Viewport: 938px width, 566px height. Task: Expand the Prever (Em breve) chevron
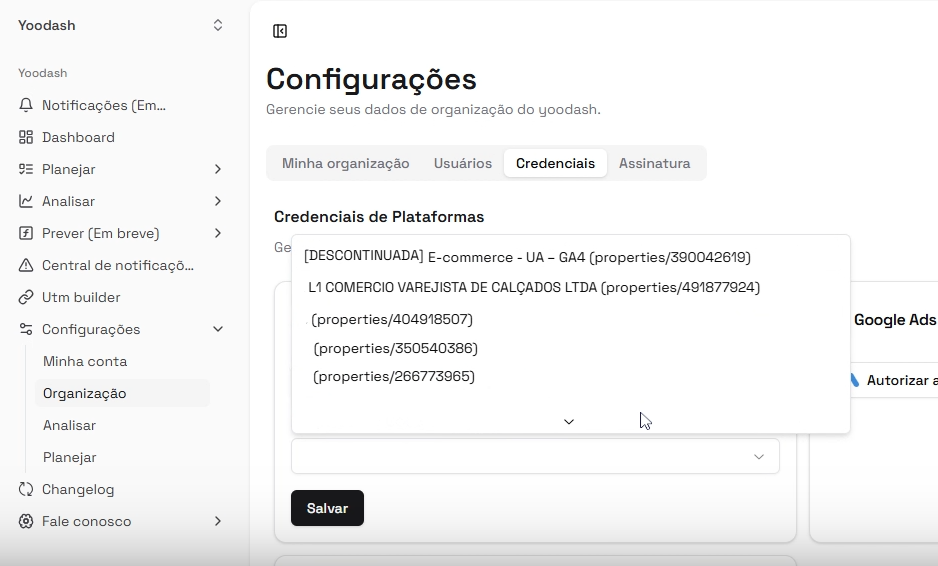coord(218,233)
